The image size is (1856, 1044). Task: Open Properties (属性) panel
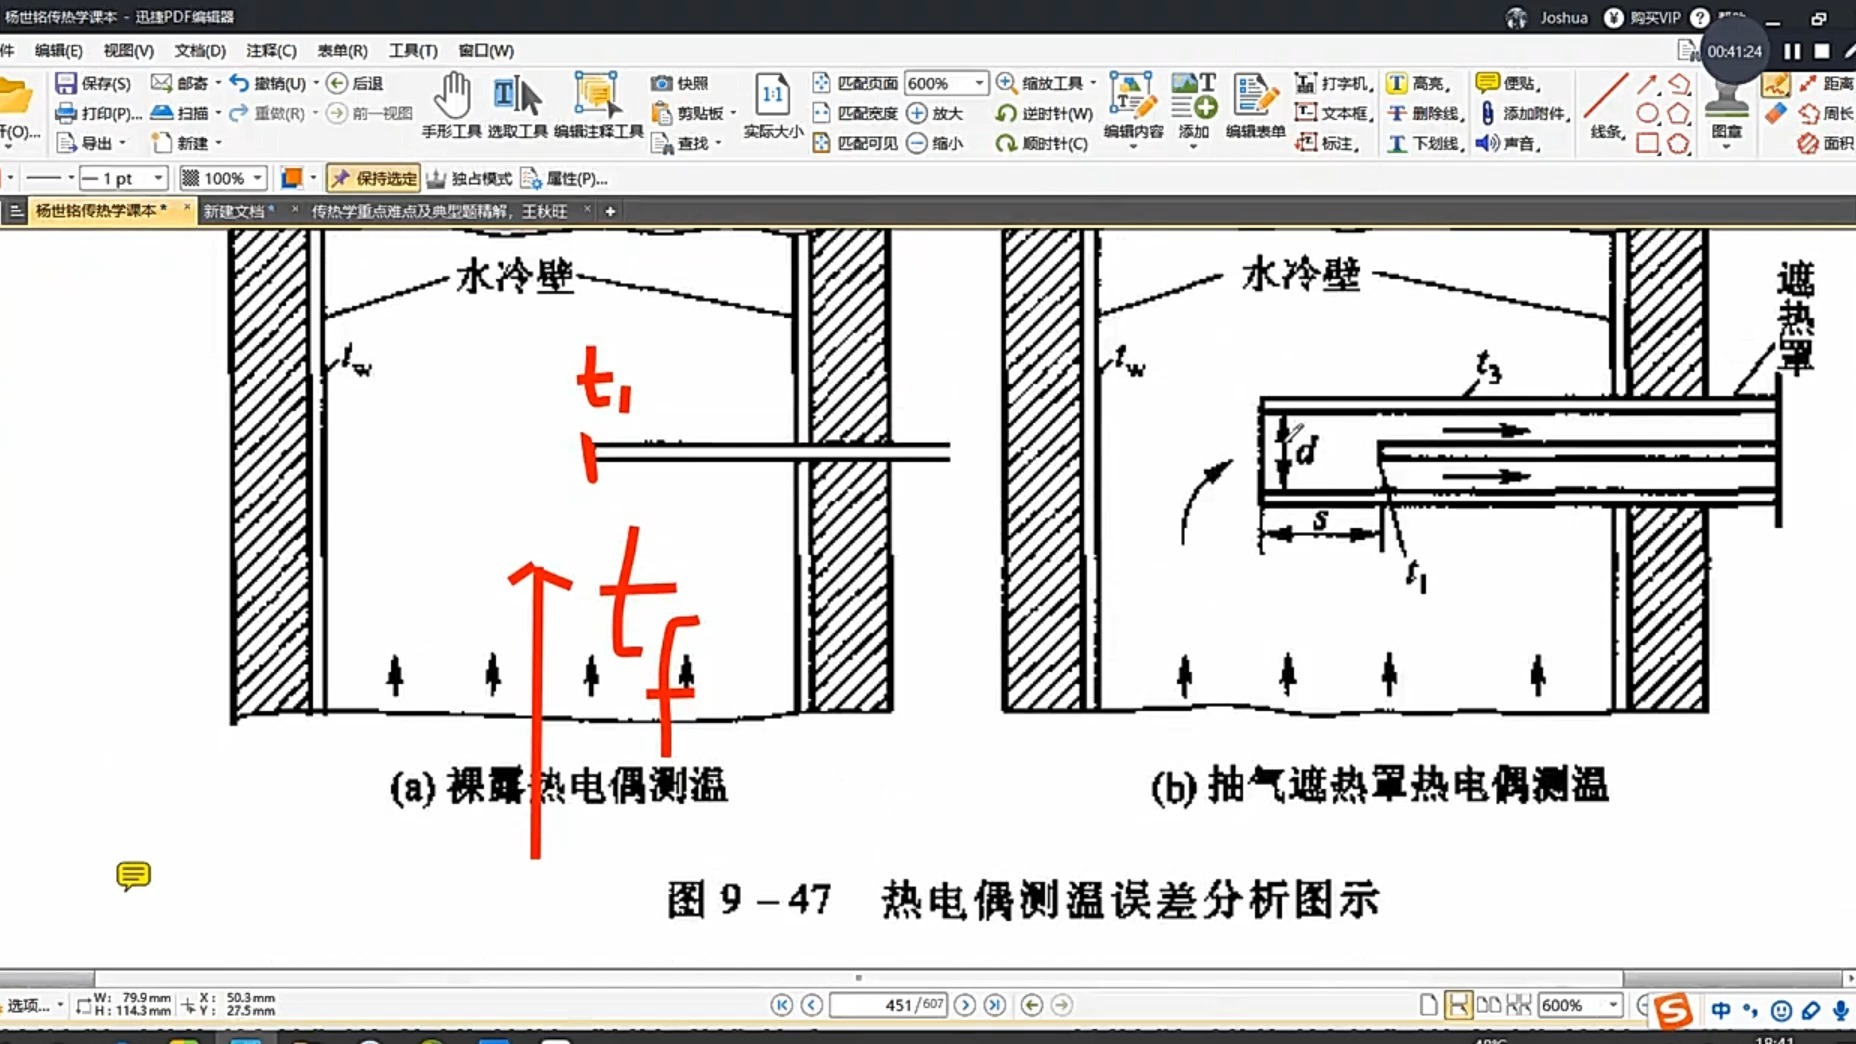coord(564,178)
